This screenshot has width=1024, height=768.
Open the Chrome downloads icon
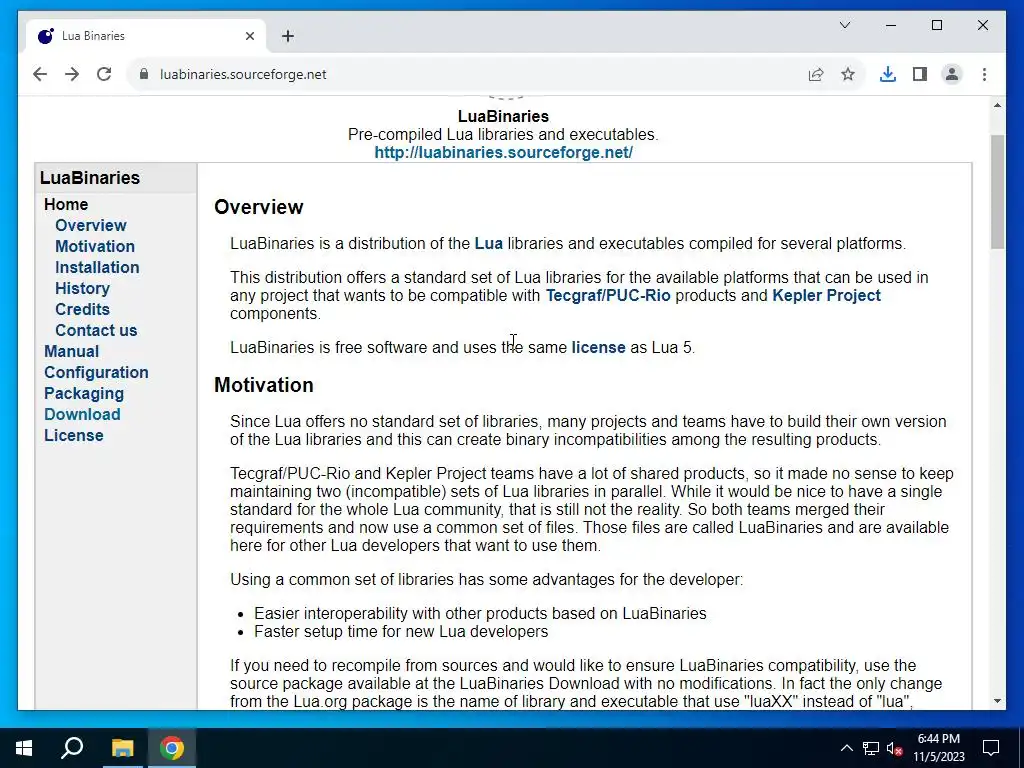pos(888,74)
